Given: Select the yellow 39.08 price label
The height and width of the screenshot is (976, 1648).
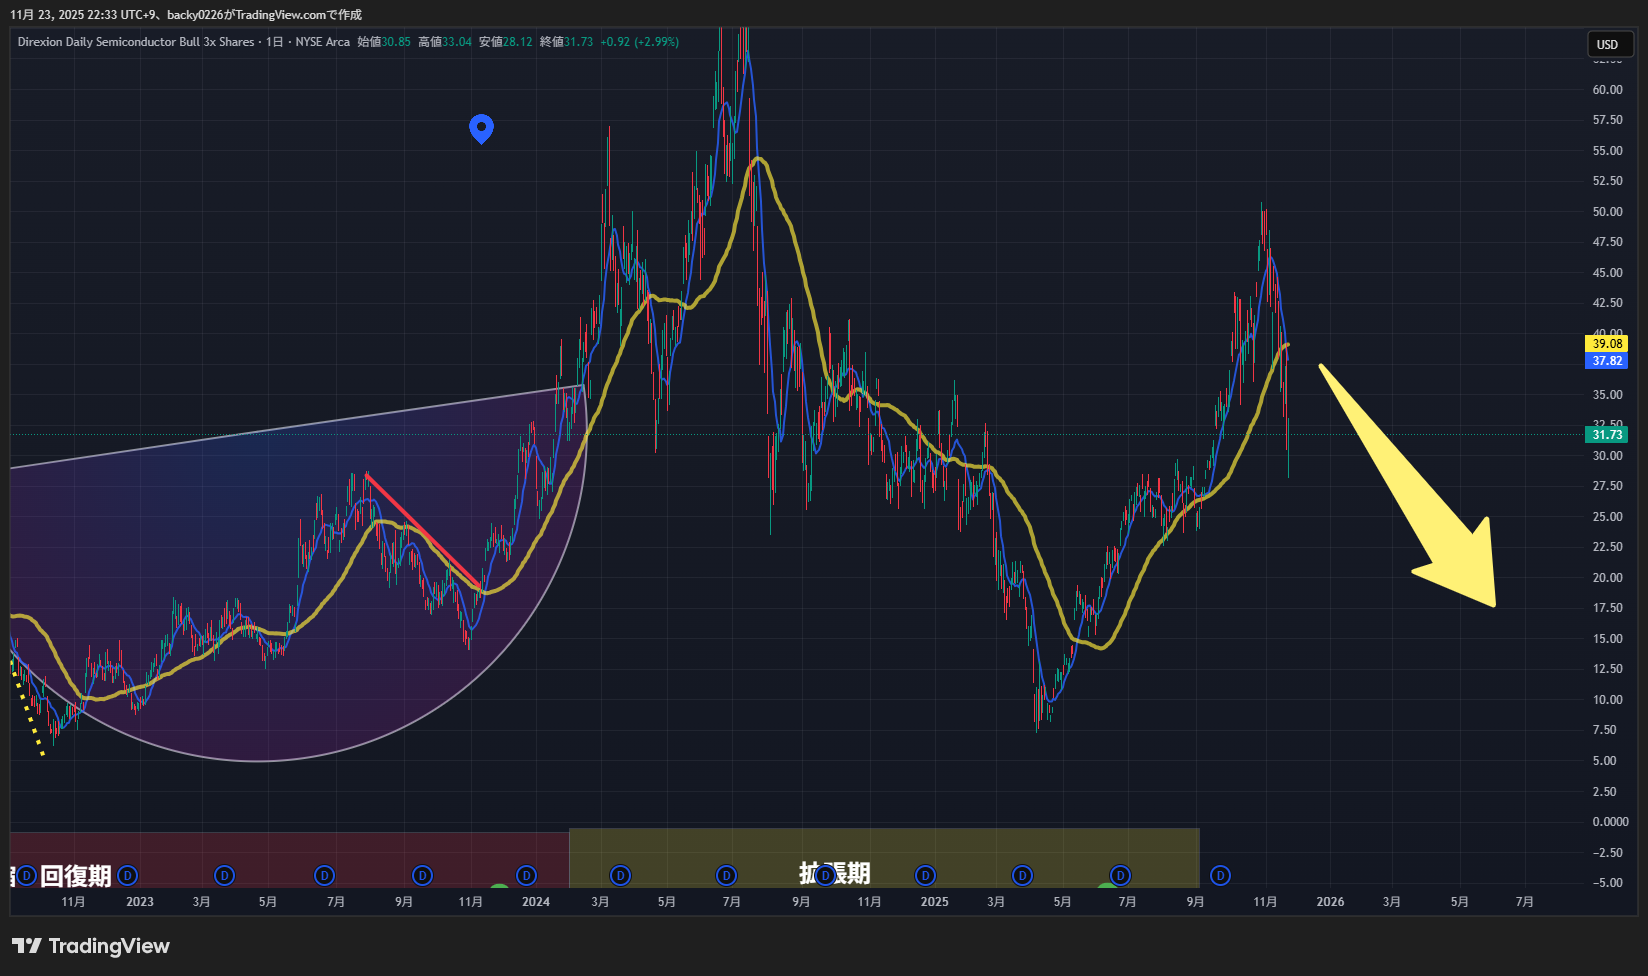Looking at the screenshot, I should pyautogui.click(x=1607, y=343).
